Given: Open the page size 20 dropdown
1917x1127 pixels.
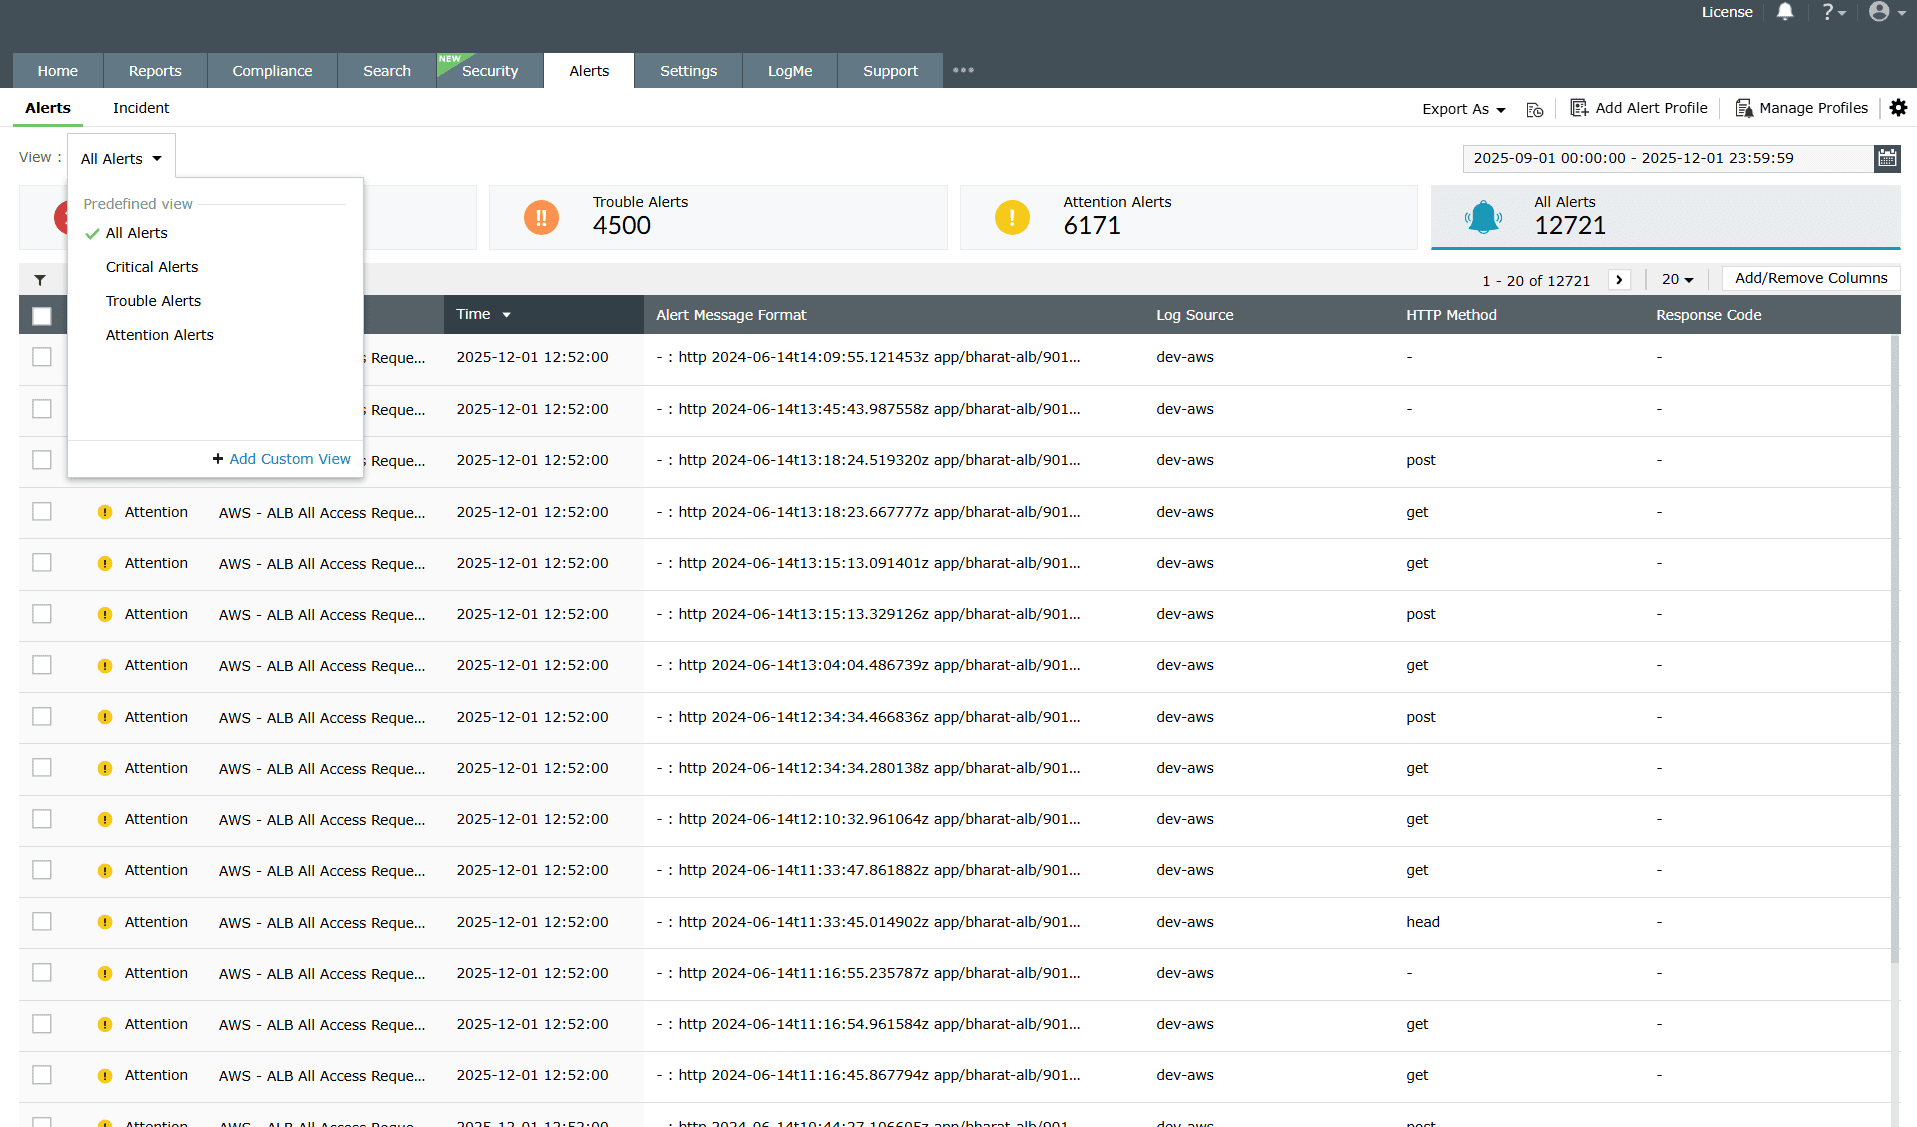Looking at the screenshot, I should point(1677,279).
